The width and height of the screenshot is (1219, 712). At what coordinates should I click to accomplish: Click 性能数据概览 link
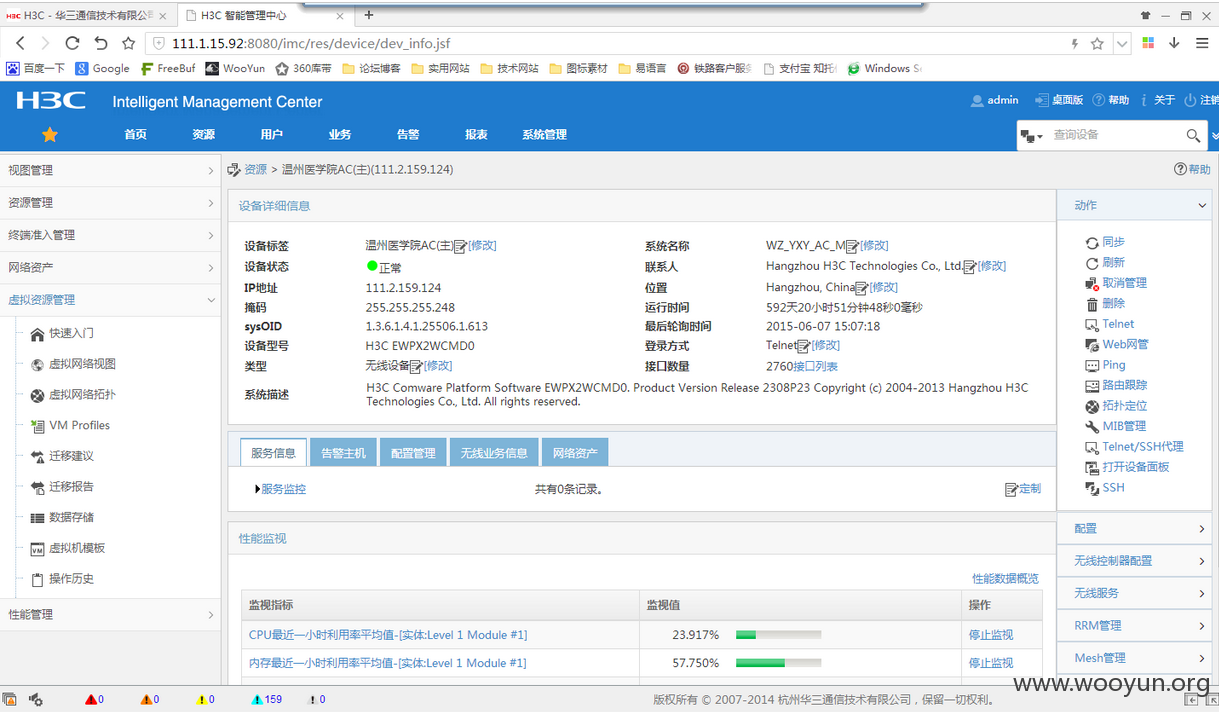point(1005,578)
